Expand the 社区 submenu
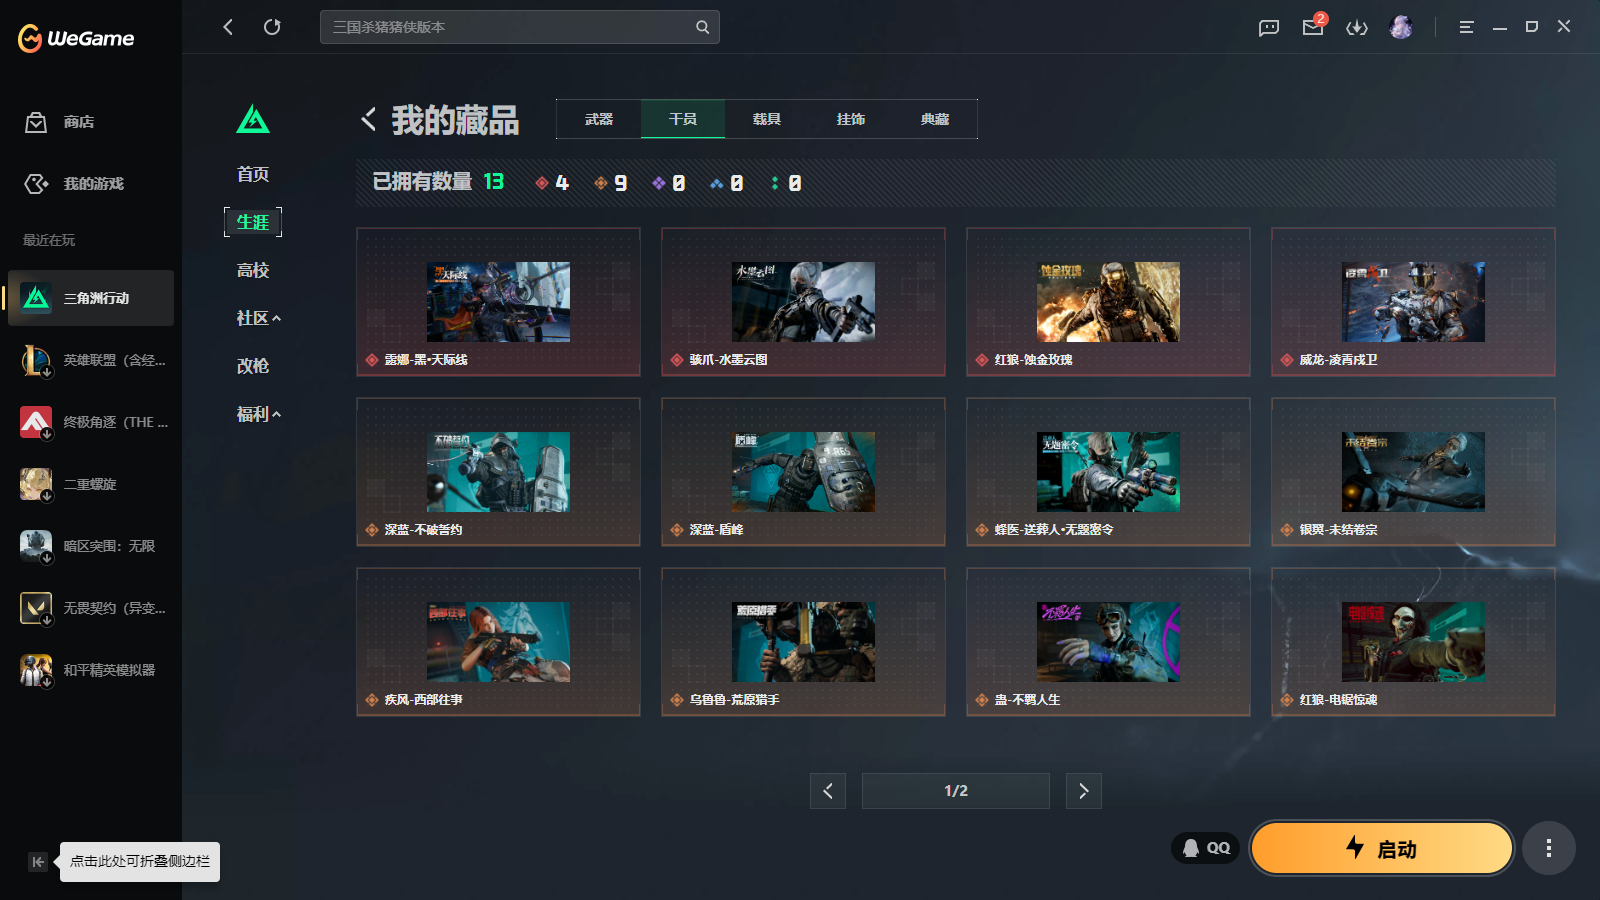The image size is (1600, 900). point(259,318)
